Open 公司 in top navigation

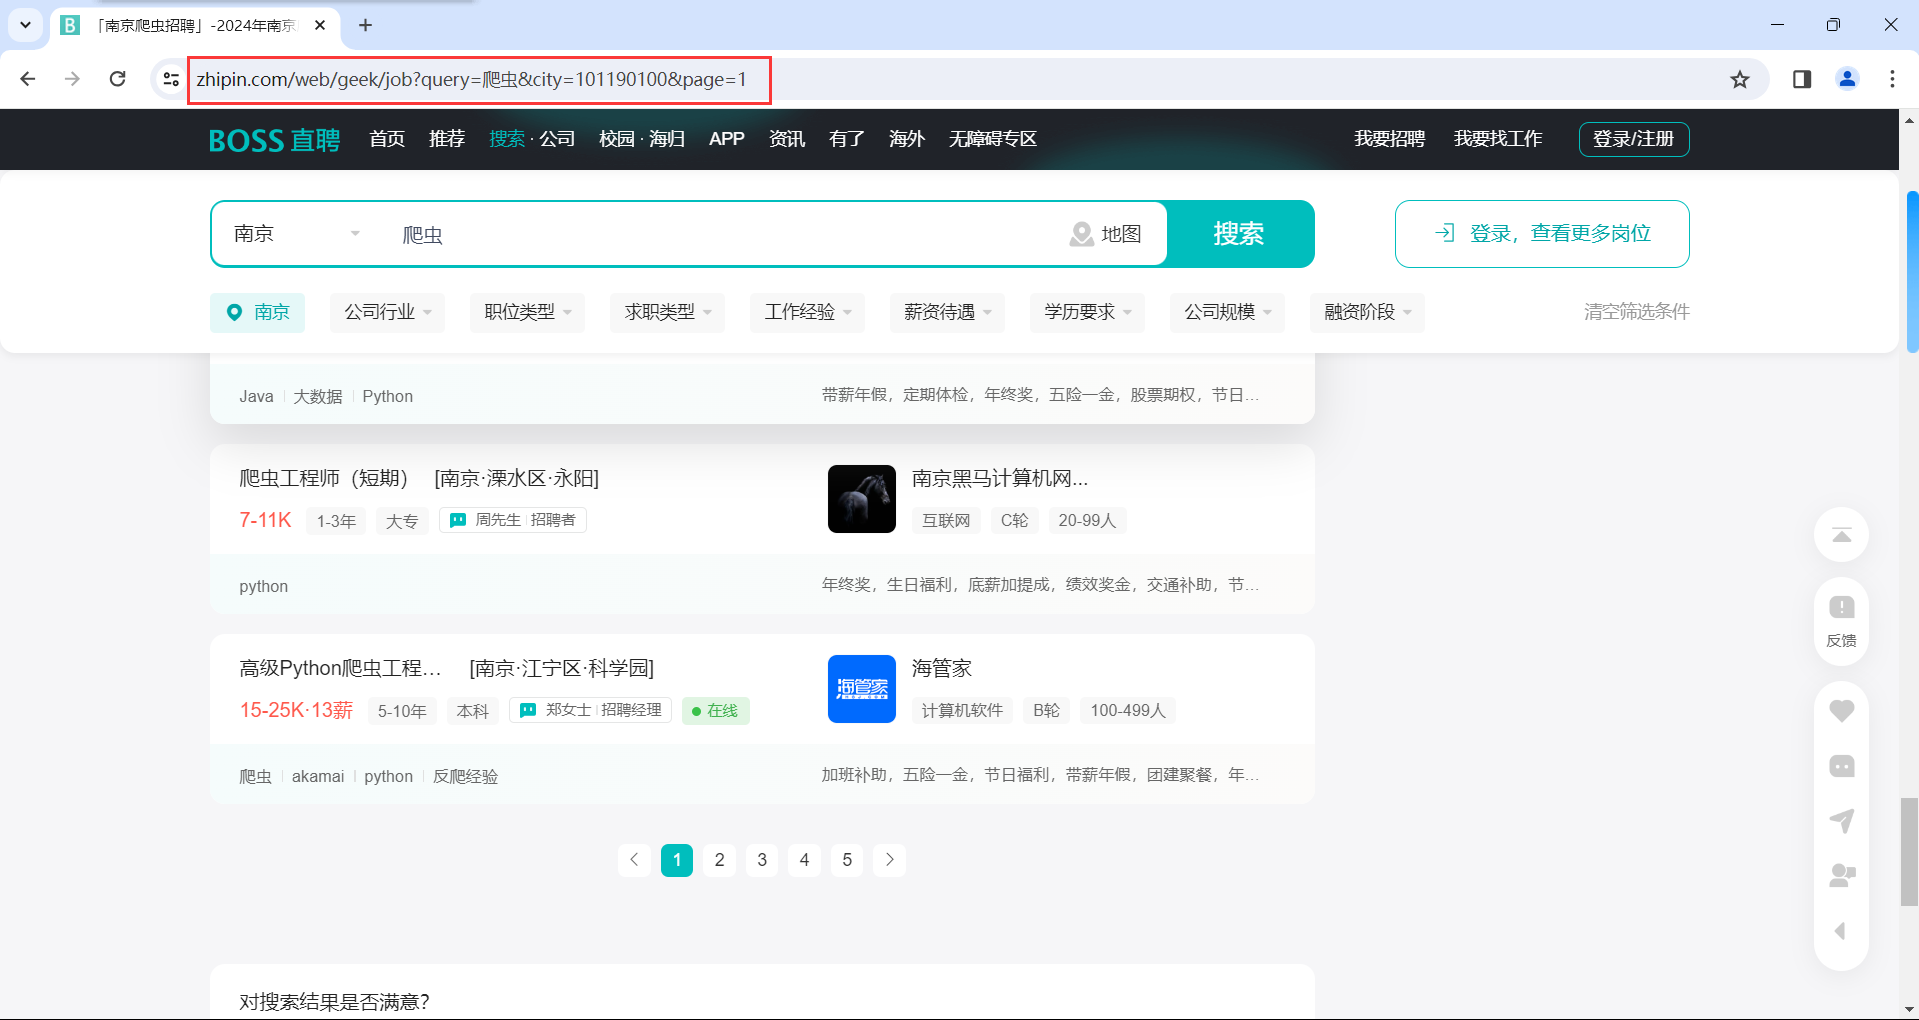coord(558,139)
